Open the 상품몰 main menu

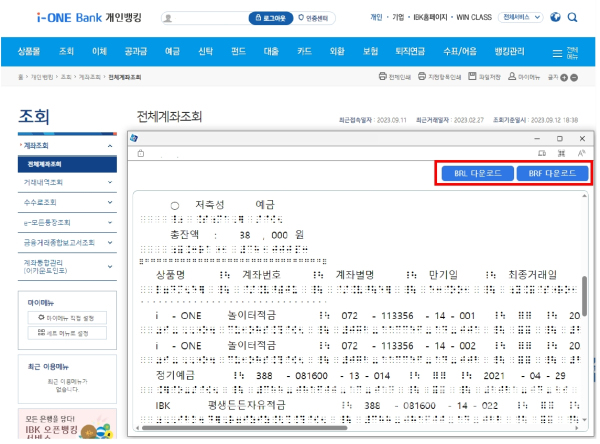pyautogui.click(x=29, y=51)
